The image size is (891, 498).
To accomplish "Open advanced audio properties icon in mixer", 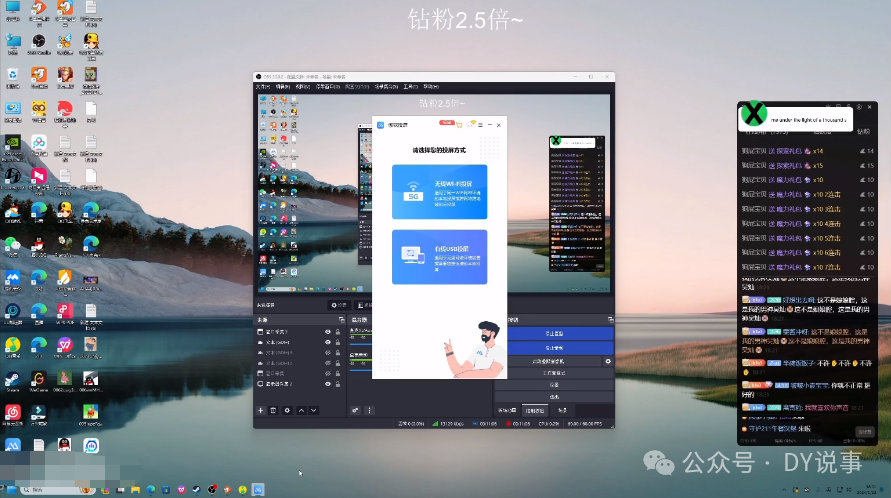I will (355, 410).
